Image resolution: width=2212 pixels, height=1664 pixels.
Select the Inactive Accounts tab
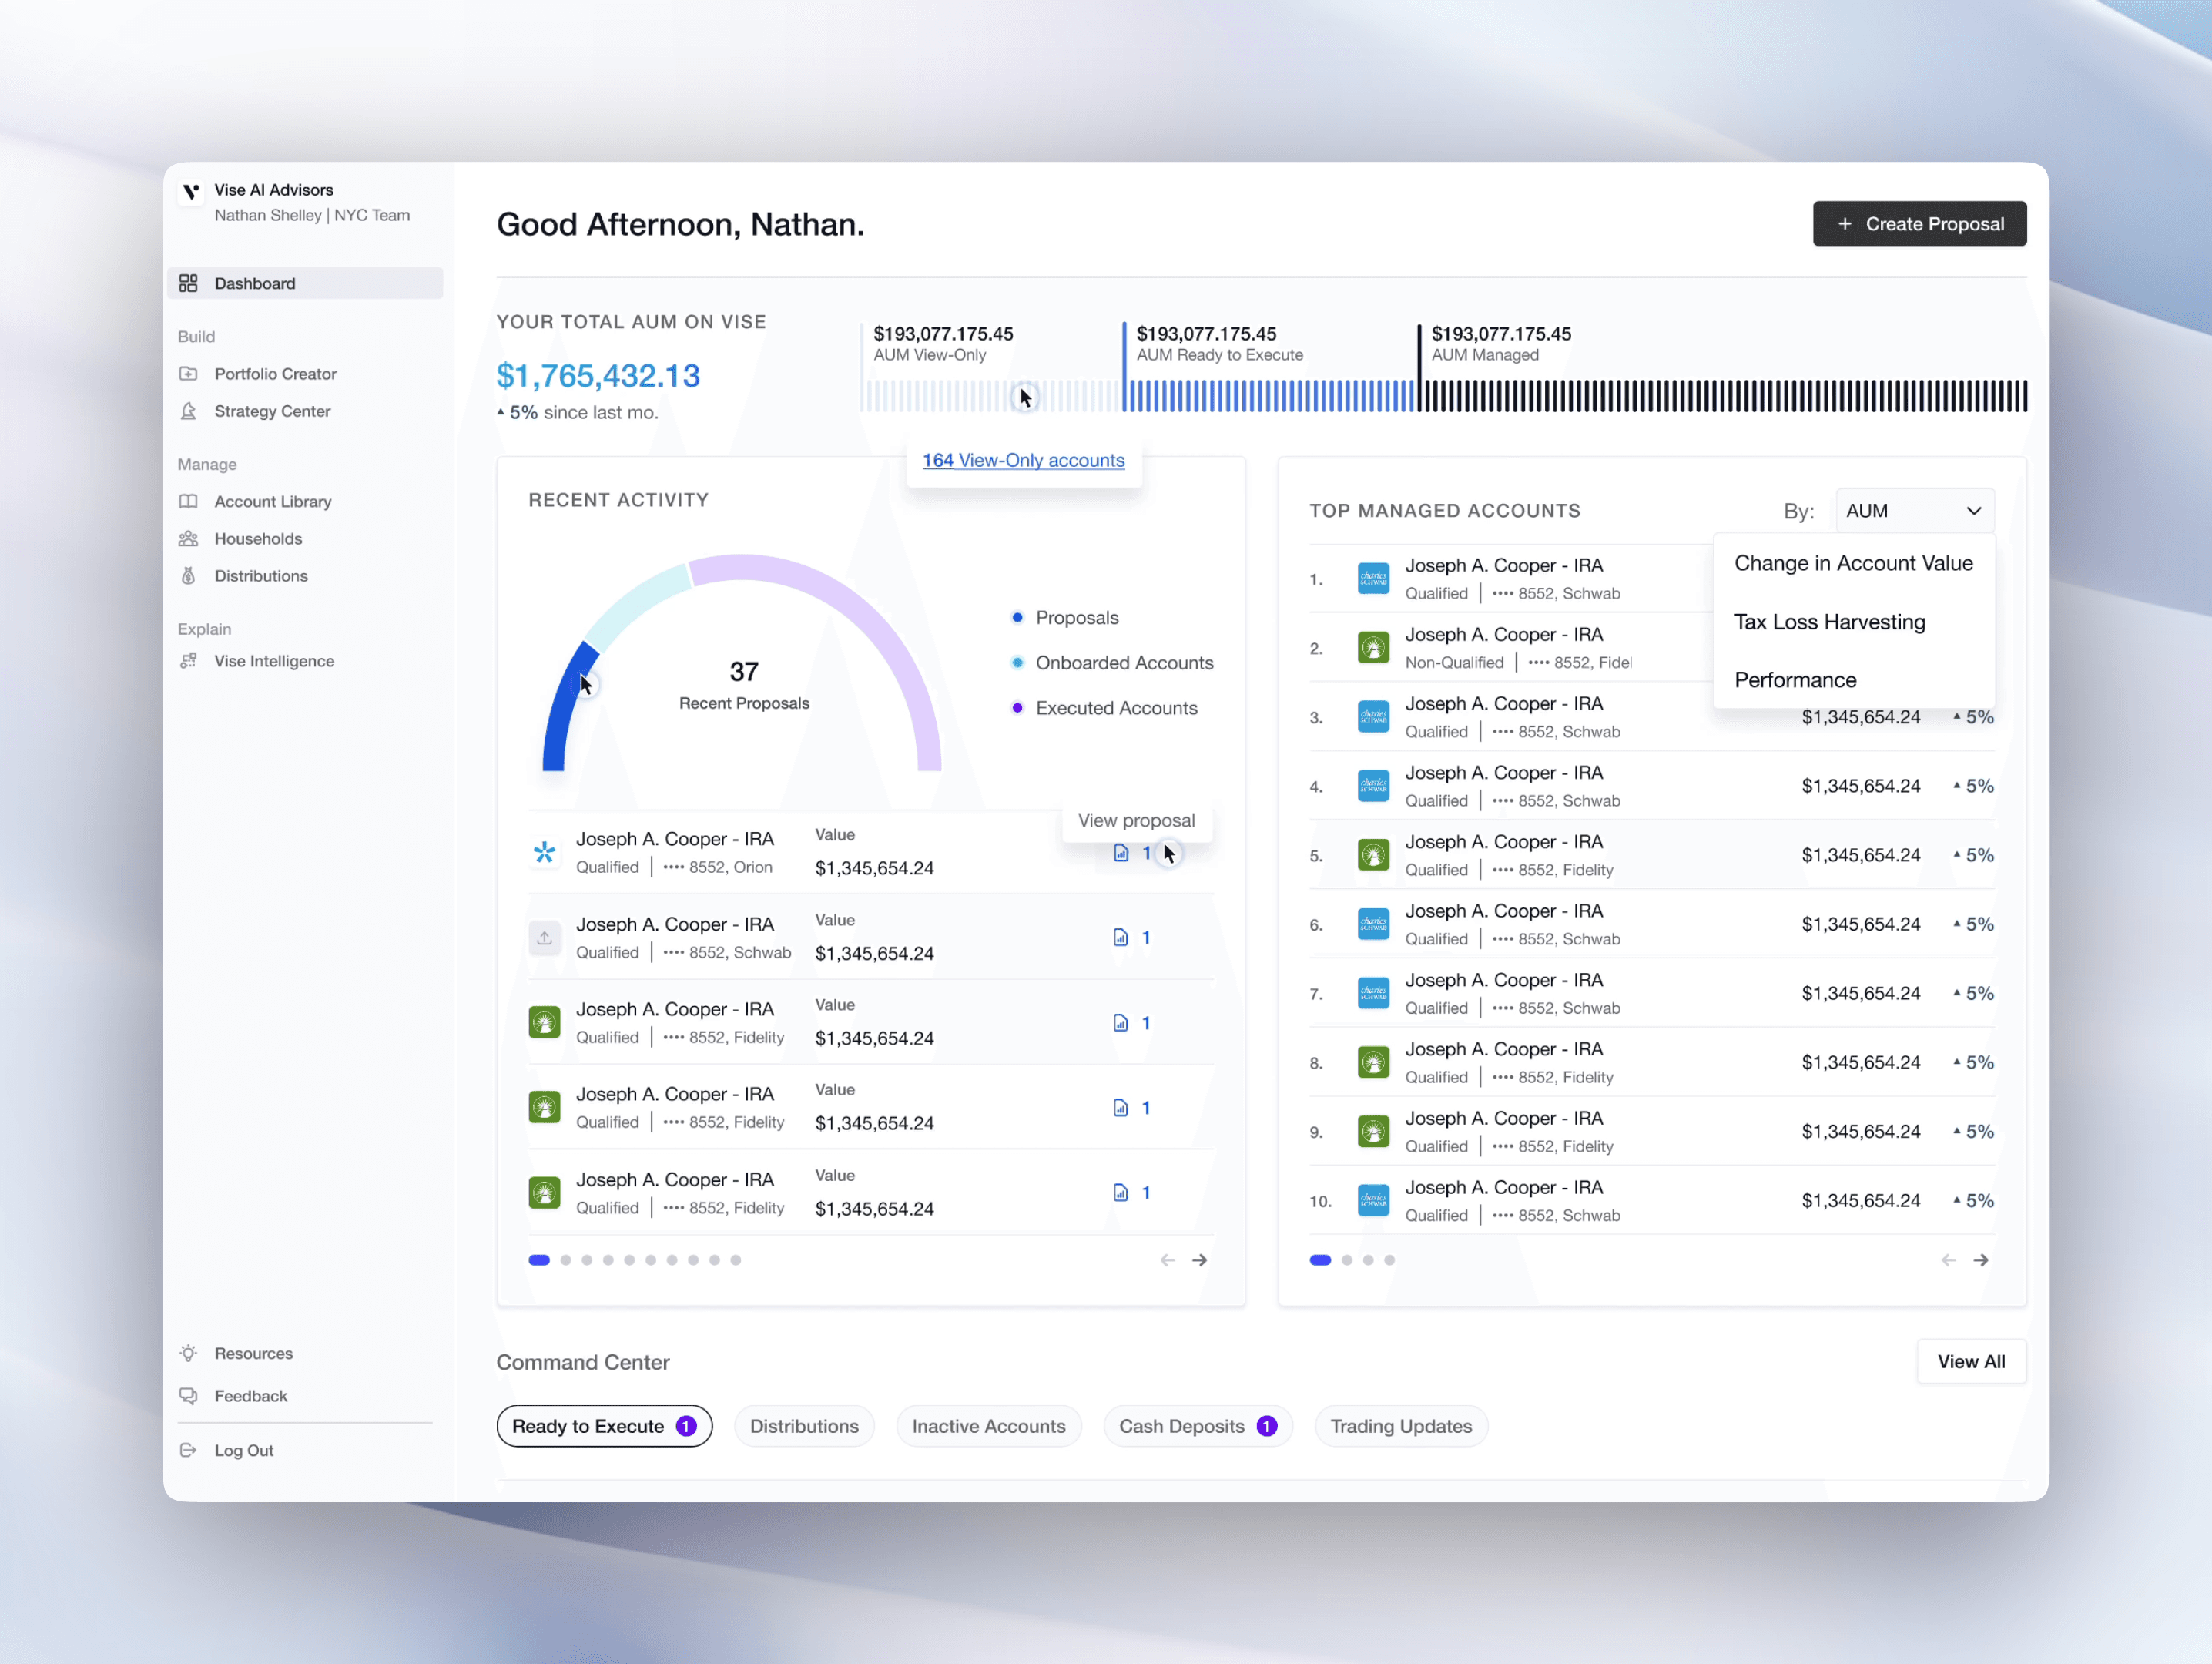[x=988, y=1426]
